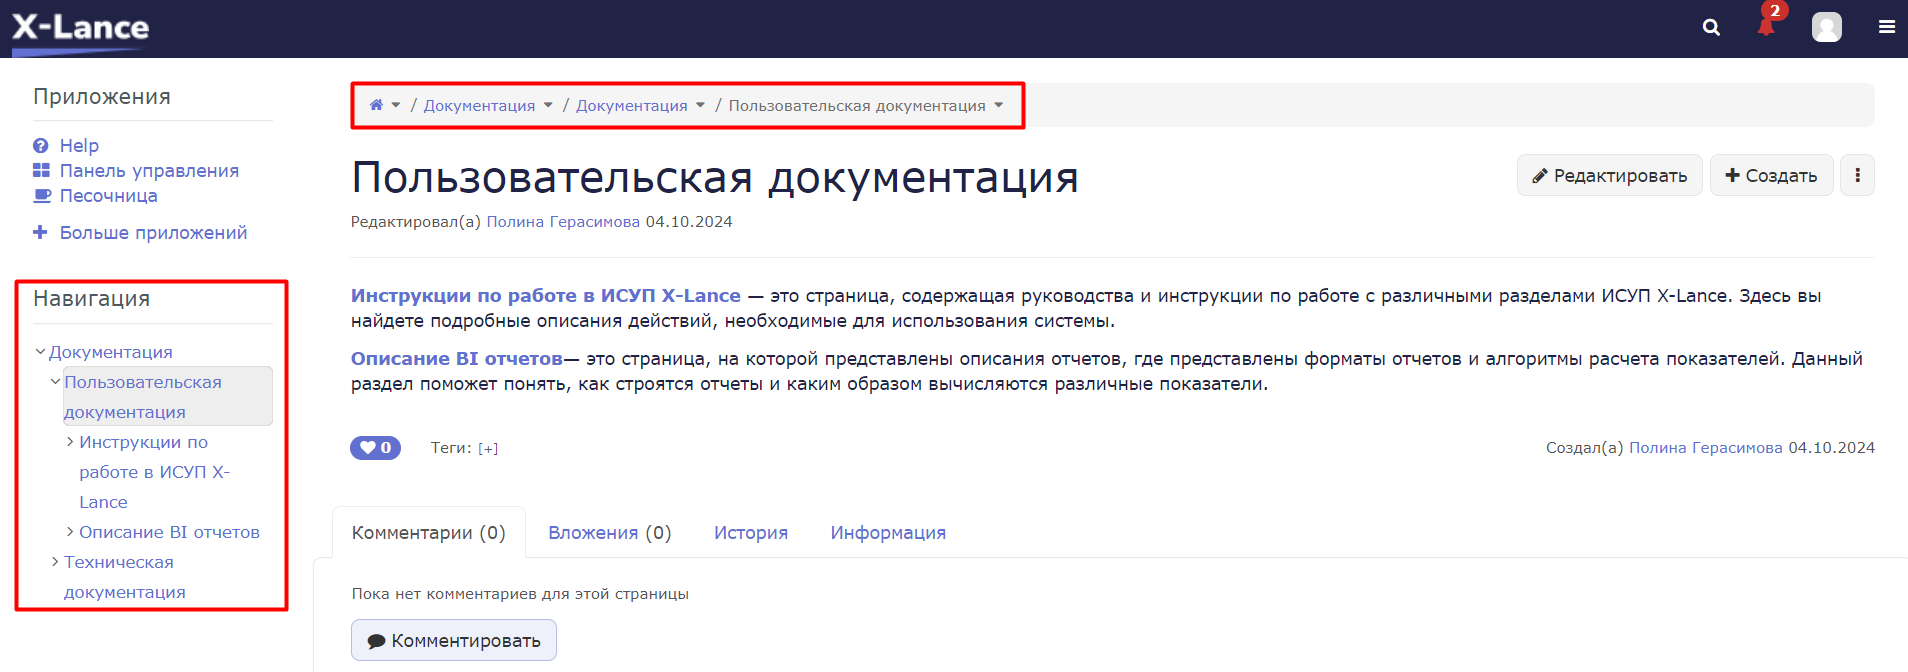This screenshot has width=1908, height=672.
Task: Collapse Документация tree node chevron
Action: (40, 352)
